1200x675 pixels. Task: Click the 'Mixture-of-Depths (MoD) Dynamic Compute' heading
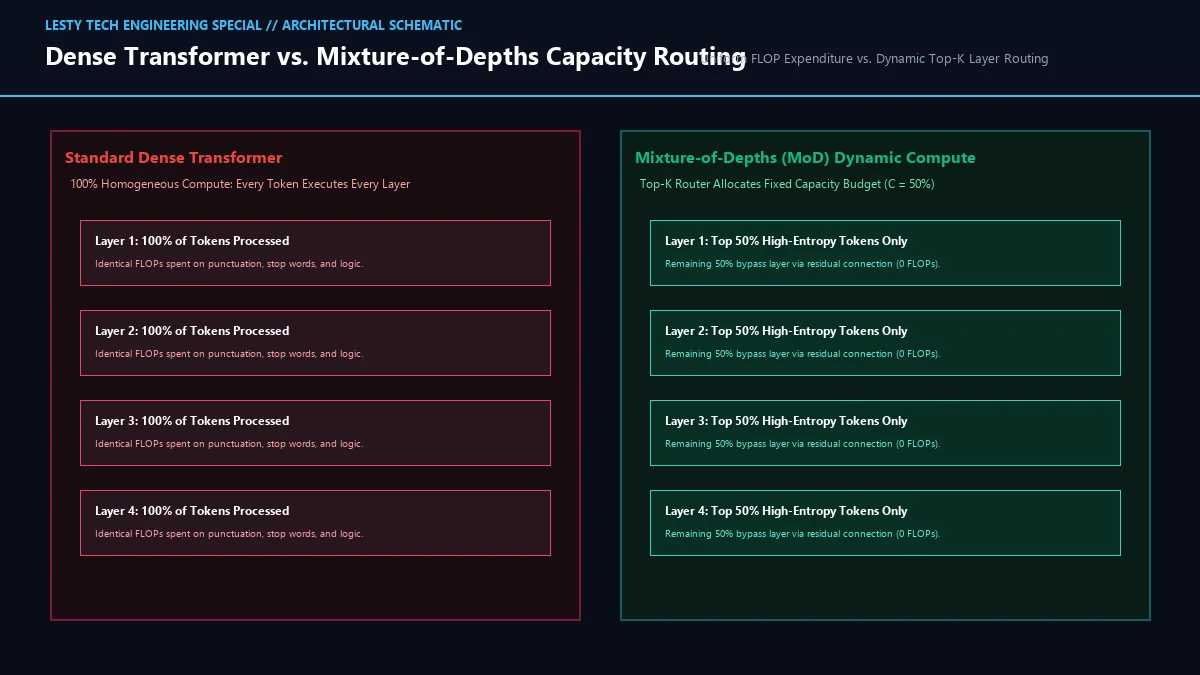click(805, 158)
